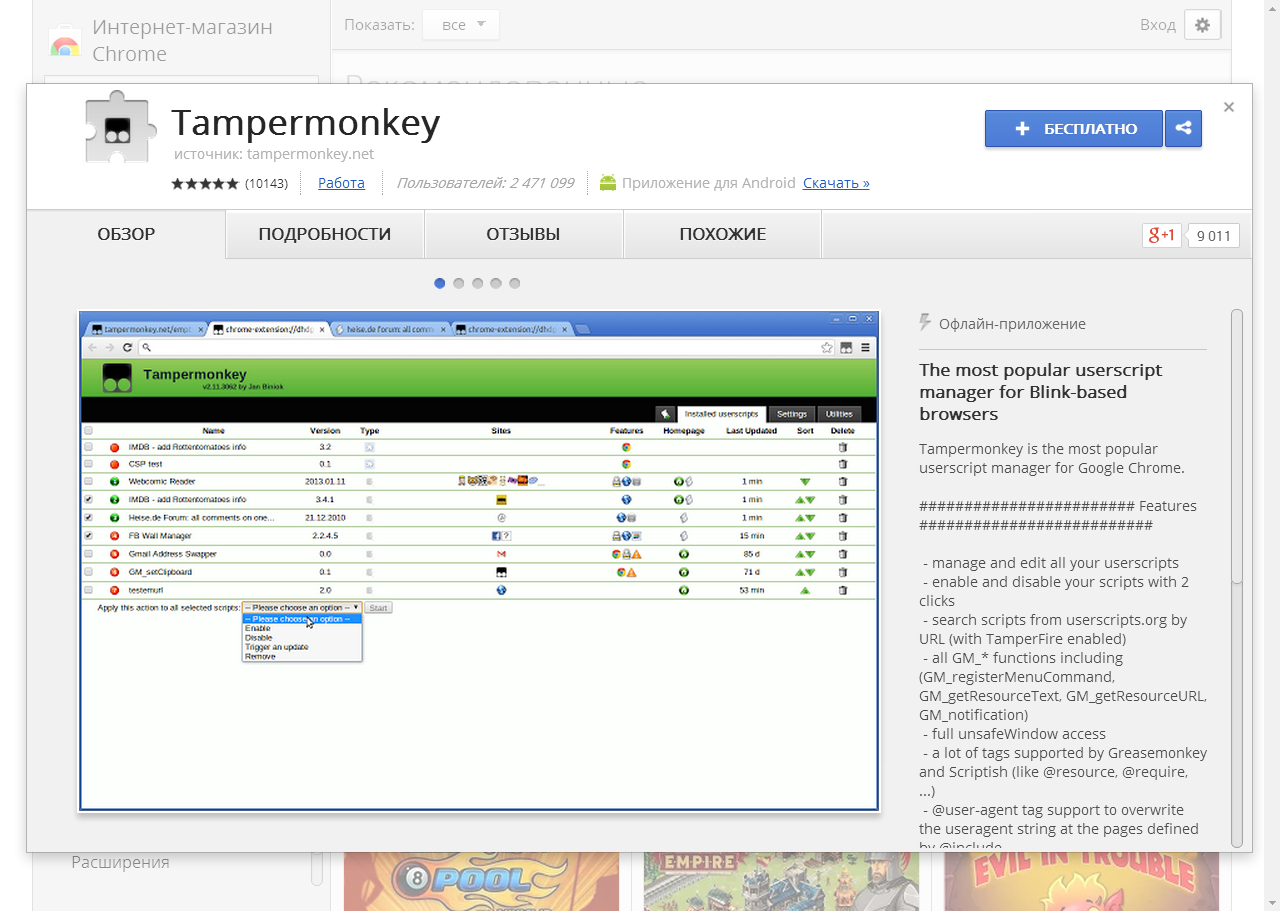This screenshot has width=1280, height=911.
Task: Click the left sidebar scrollbar behind the dialog
Action: (317, 868)
